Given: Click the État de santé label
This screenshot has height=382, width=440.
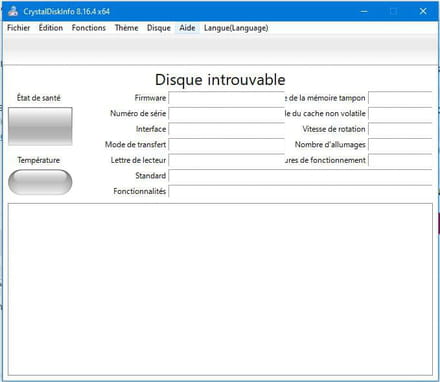Looking at the screenshot, I should [x=39, y=98].
